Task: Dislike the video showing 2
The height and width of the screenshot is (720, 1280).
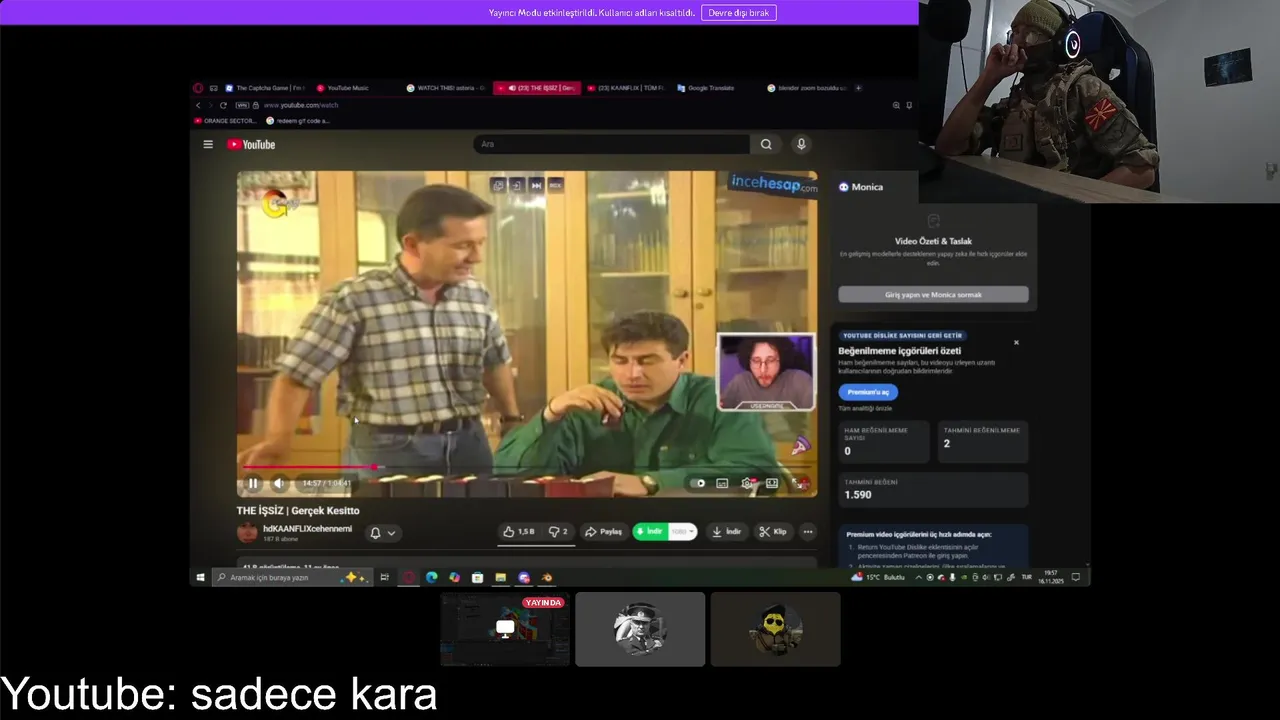Action: tap(559, 532)
